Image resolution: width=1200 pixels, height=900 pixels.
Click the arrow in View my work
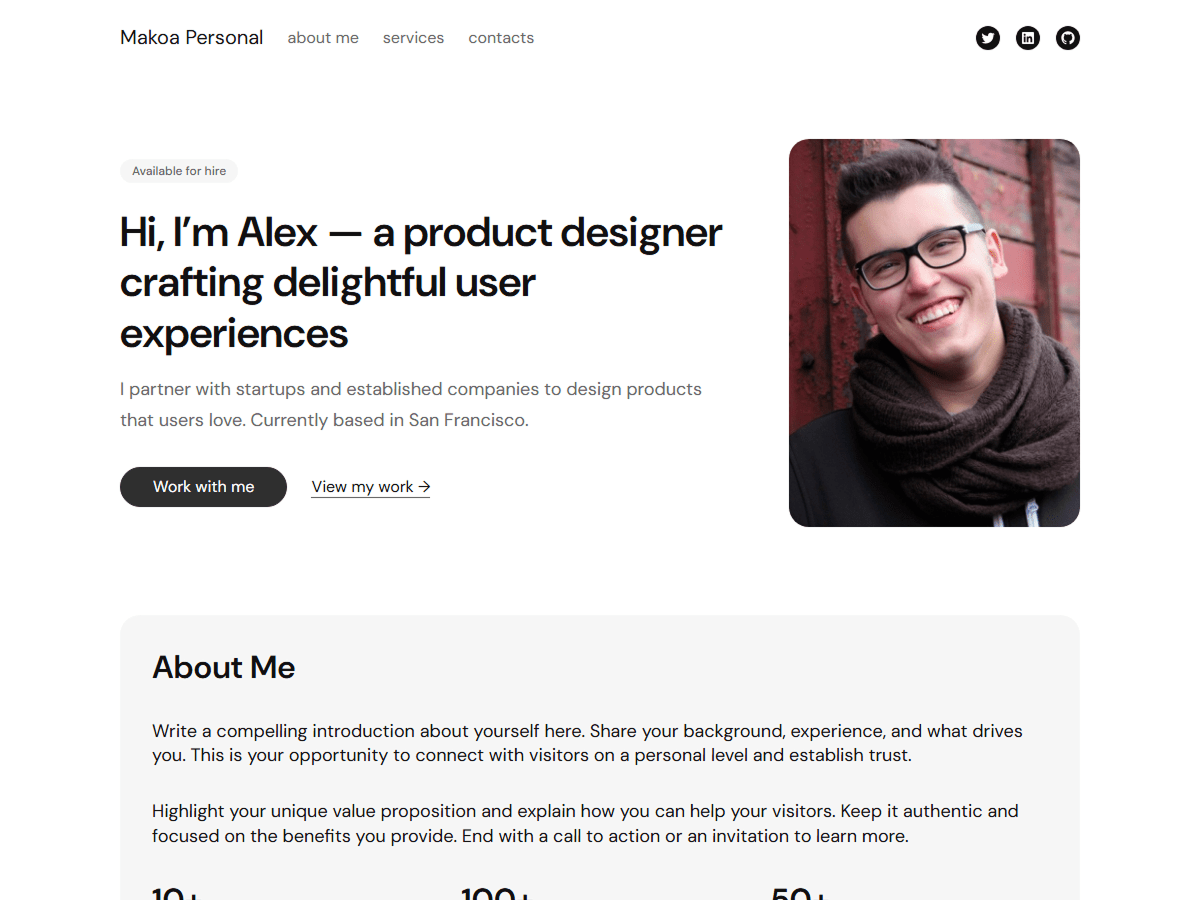(x=424, y=487)
